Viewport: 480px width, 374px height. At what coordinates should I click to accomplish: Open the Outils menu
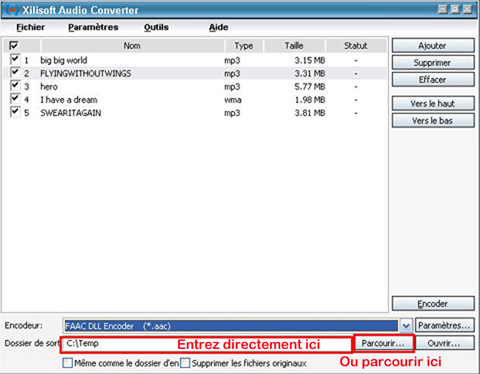tap(156, 27)
